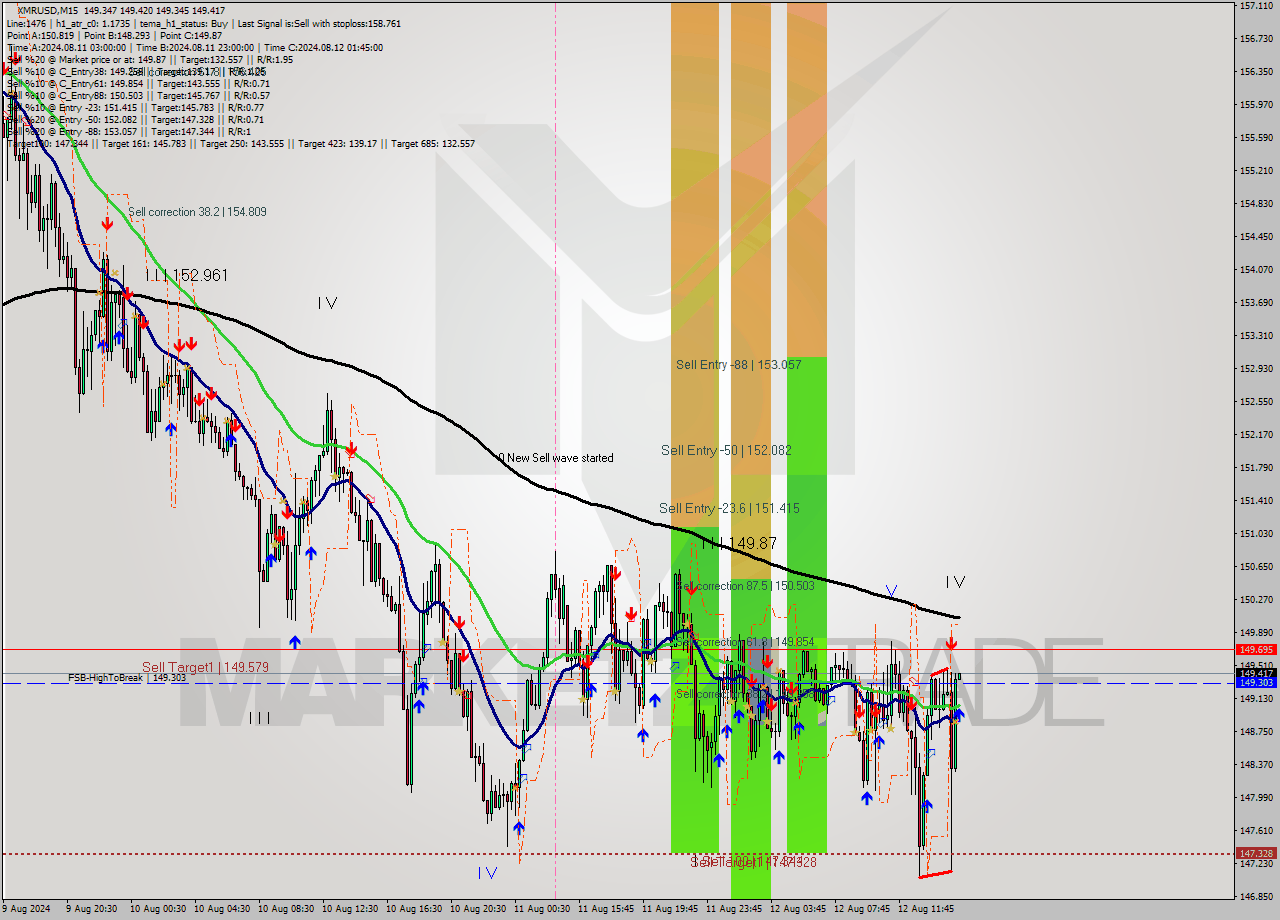Click the 'Sell Entry -50 | 152.082' label
Screen dimensions: 1280x920
click(726, 451)
